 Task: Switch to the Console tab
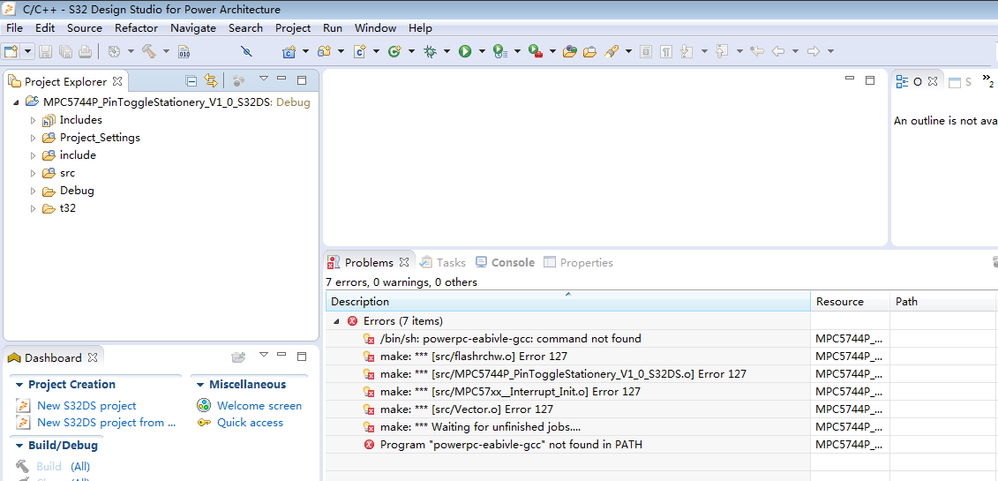tap(505, 263)
